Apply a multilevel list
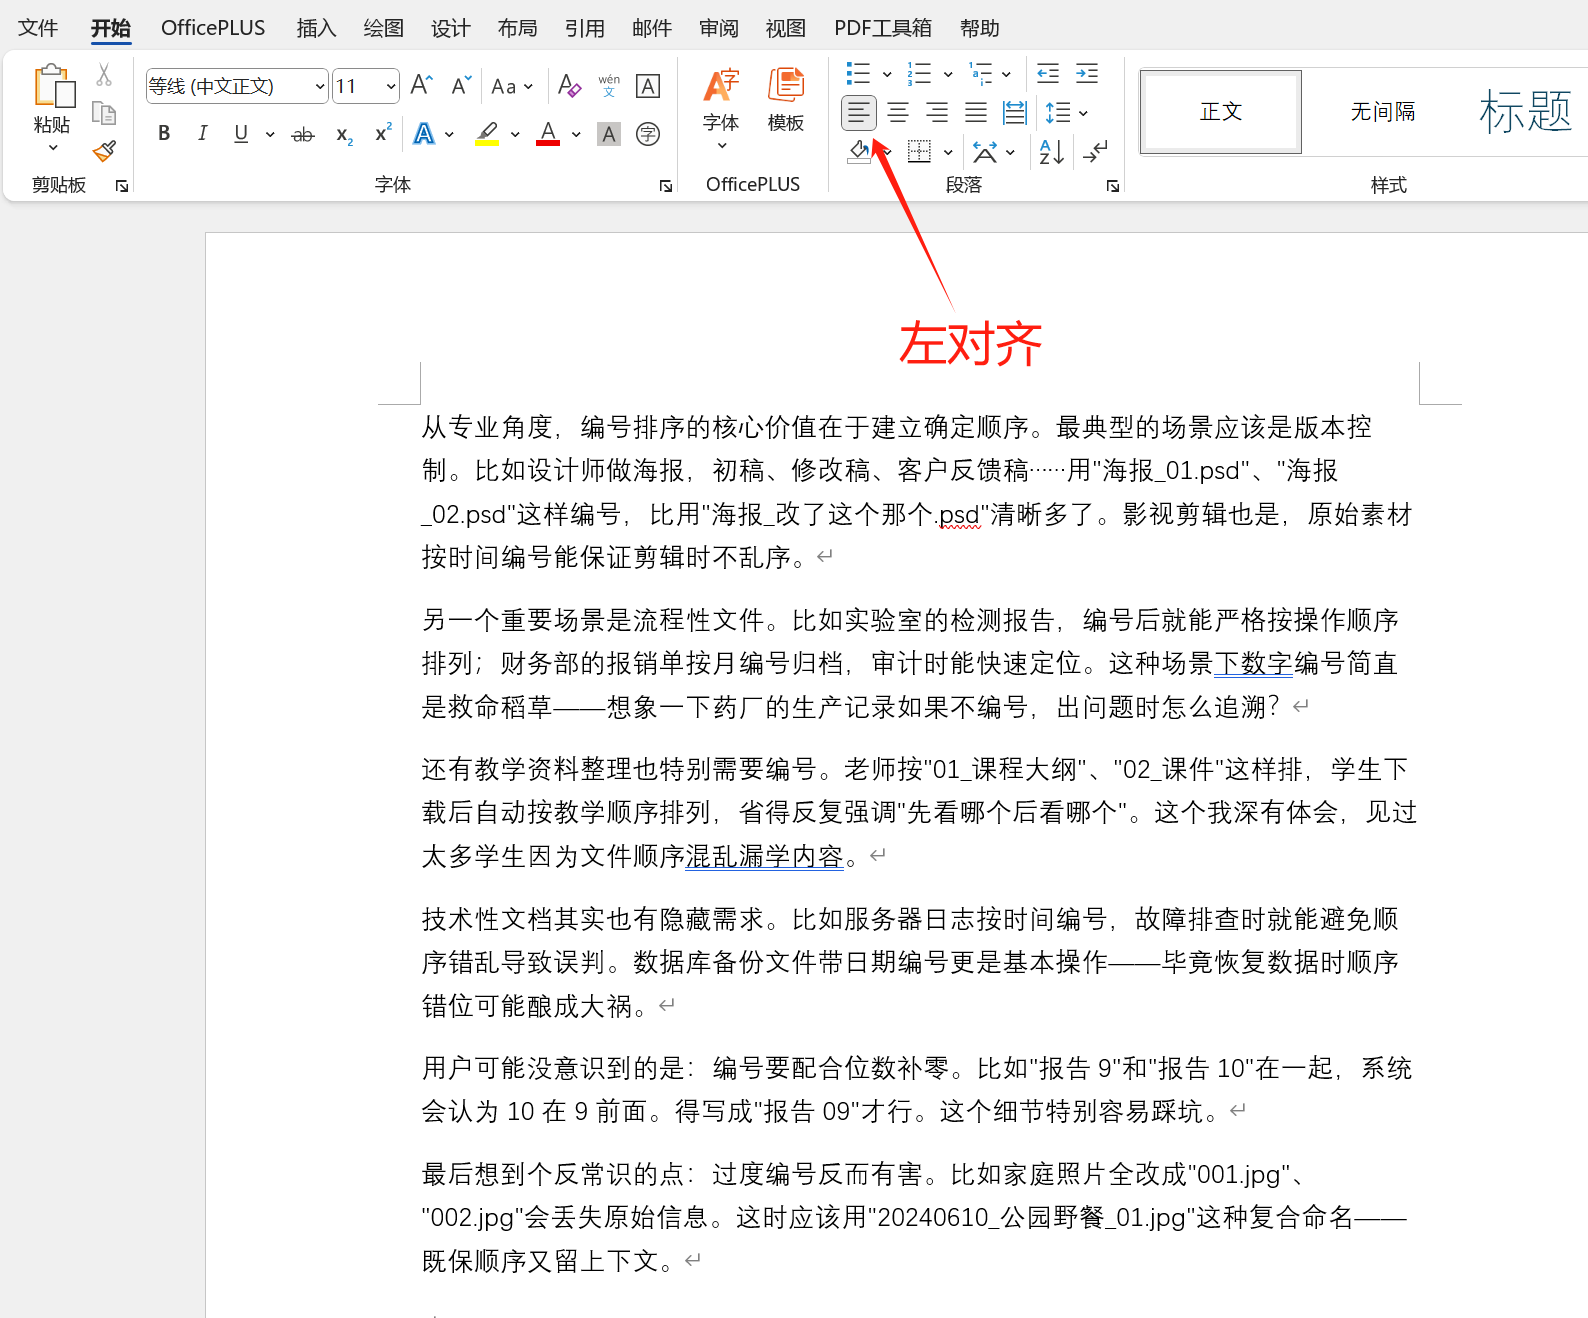The height and width of the screenshot is (1318, 1588). point(981,73)
